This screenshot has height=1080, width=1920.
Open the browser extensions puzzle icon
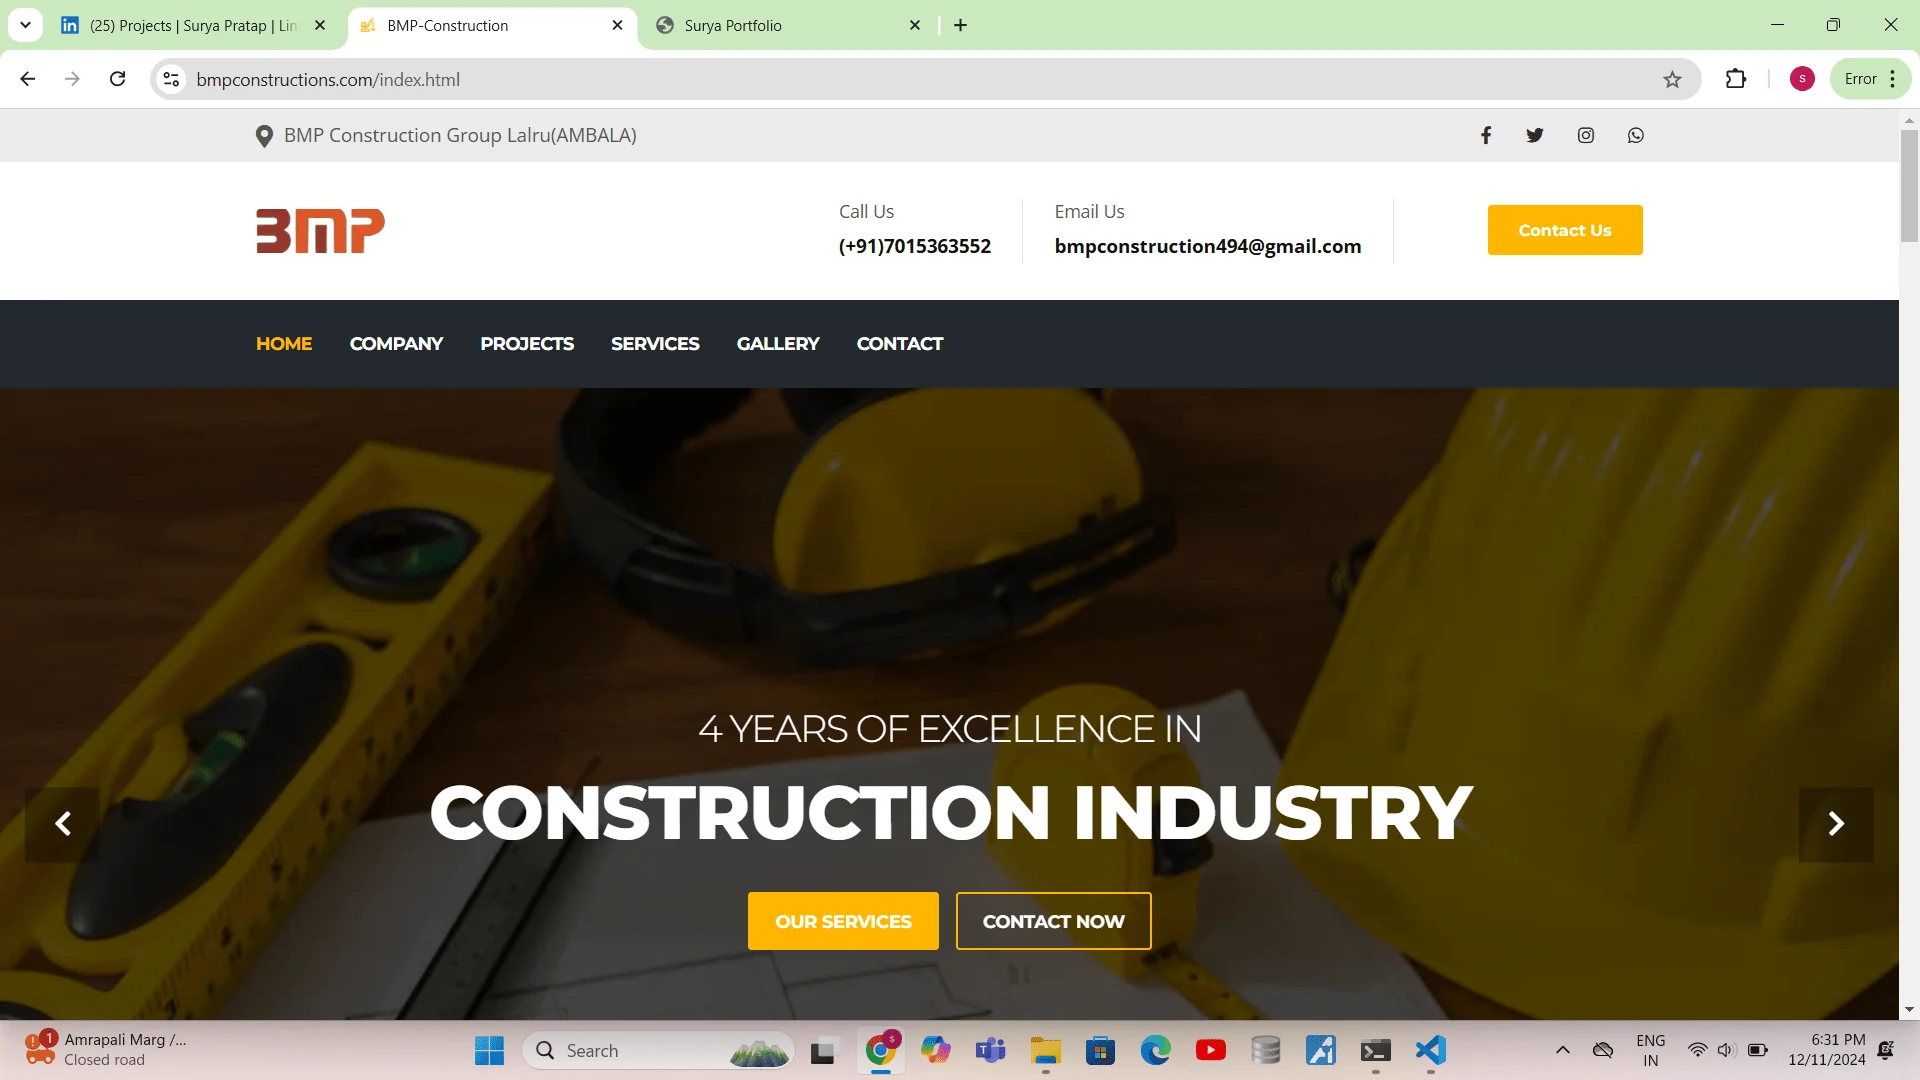tap(1736, 79)
